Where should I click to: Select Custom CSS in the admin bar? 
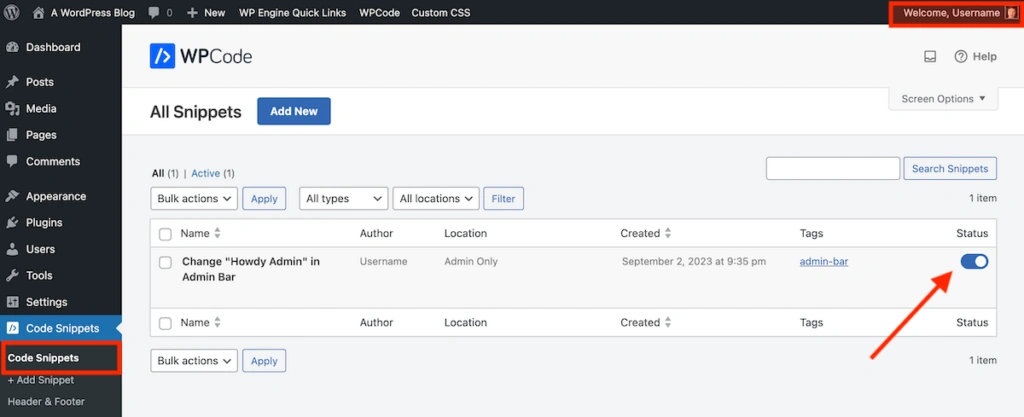441,13
